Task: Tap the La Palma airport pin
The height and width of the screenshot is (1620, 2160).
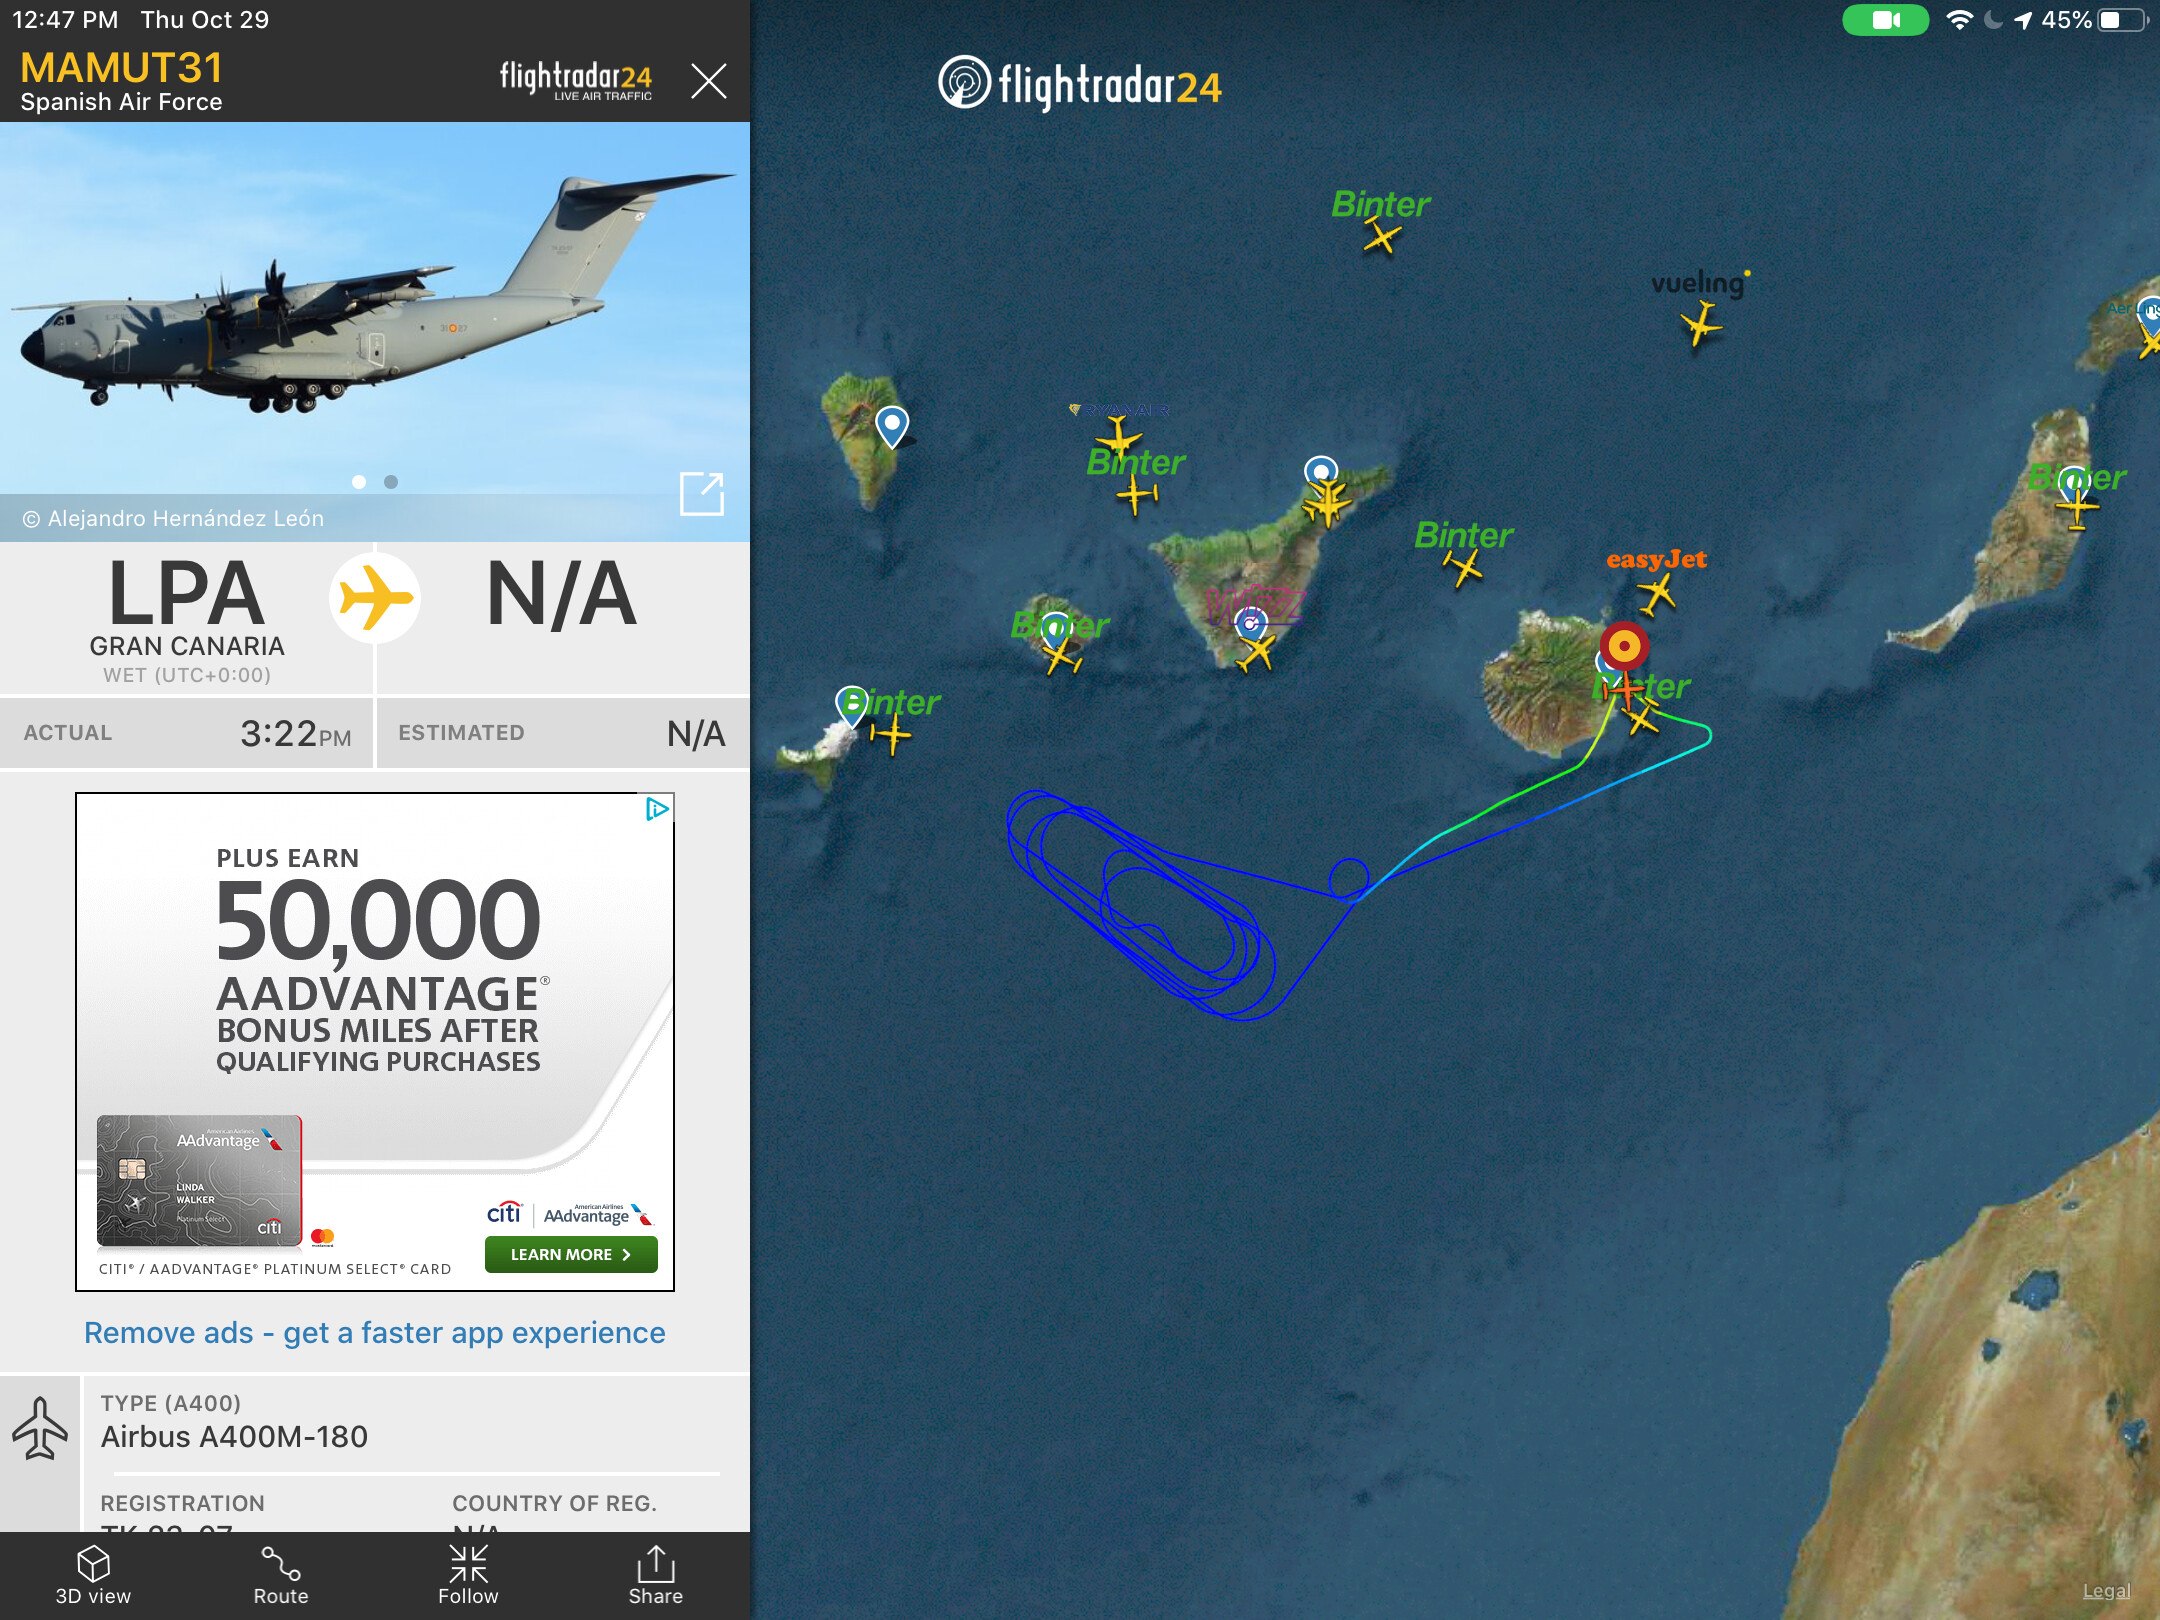Action: pyautogui.click(x=892, y=427)
